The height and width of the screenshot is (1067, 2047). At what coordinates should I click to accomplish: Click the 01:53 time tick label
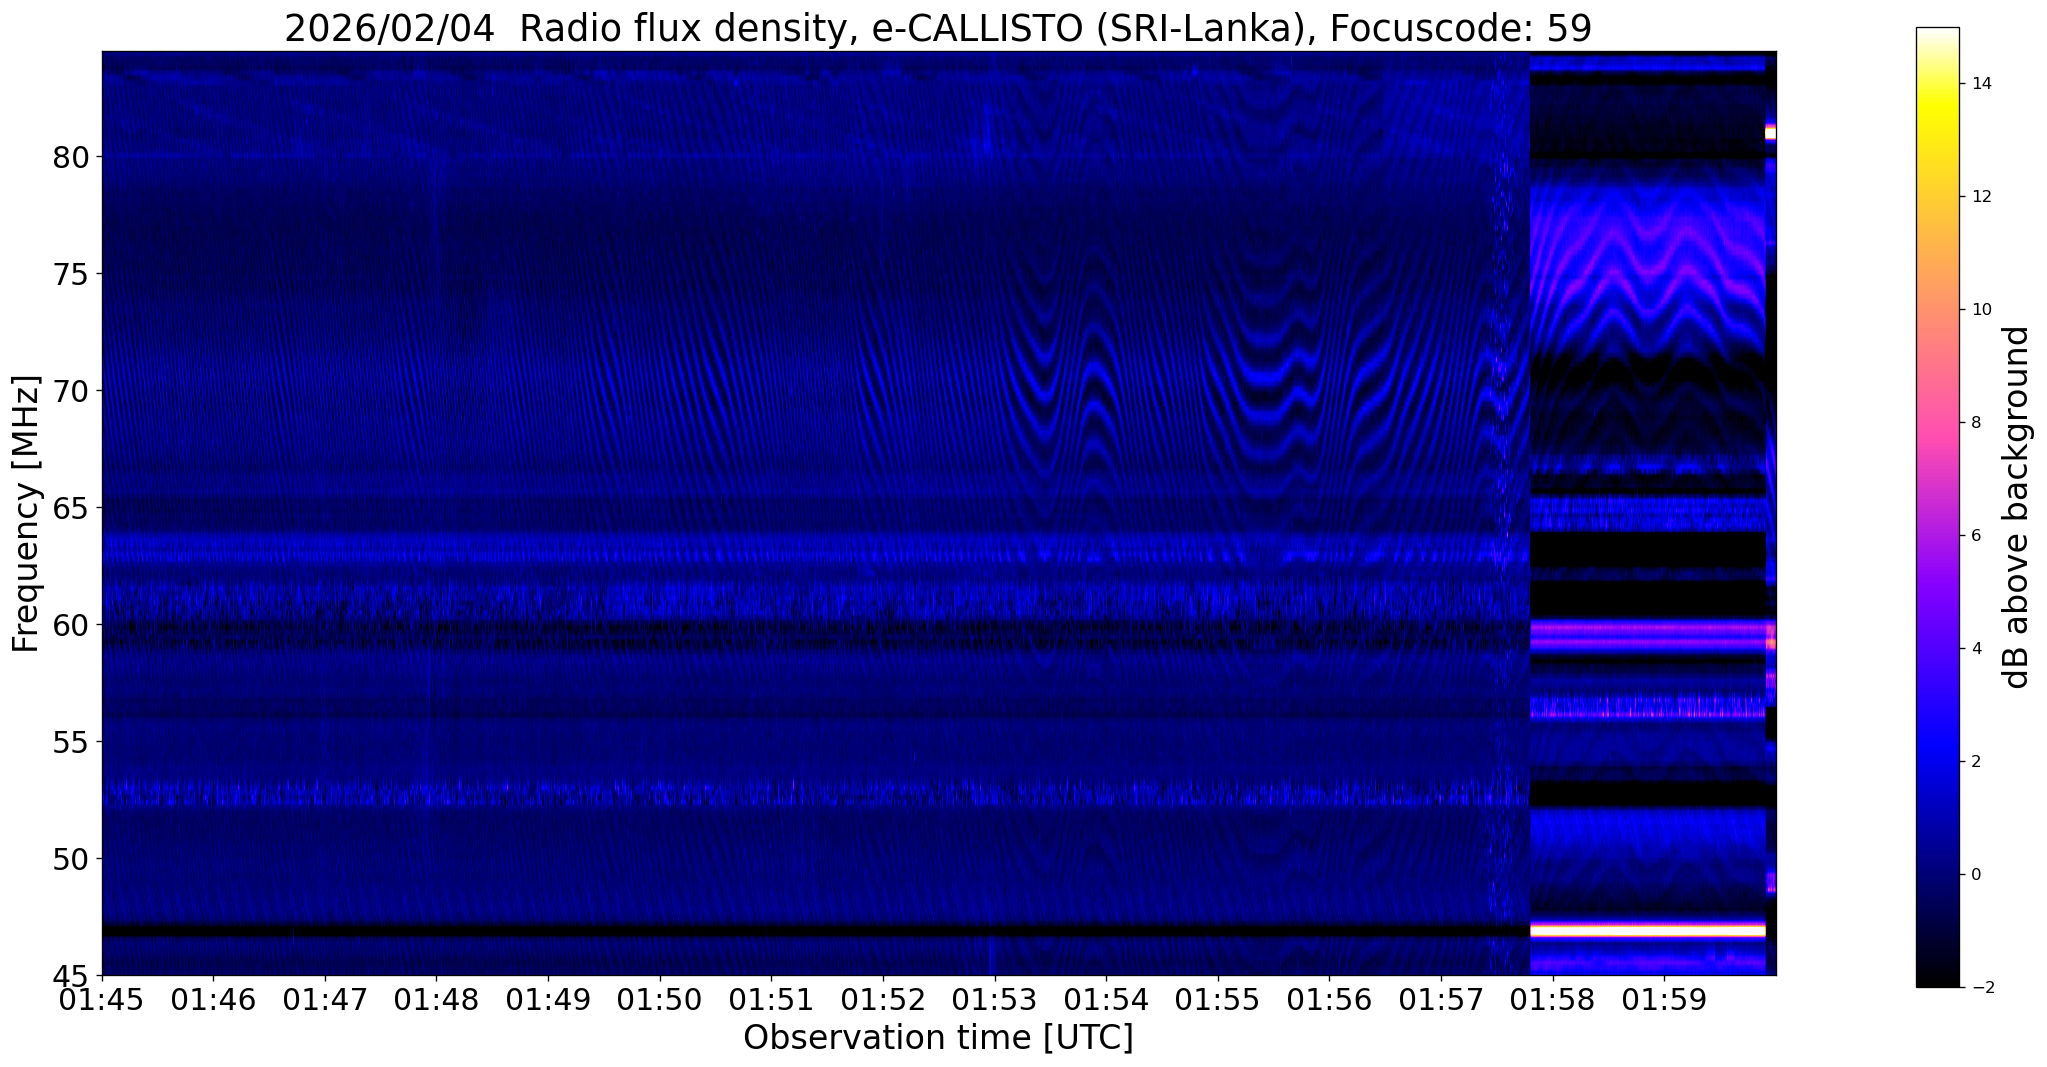[x=994, y=999]
